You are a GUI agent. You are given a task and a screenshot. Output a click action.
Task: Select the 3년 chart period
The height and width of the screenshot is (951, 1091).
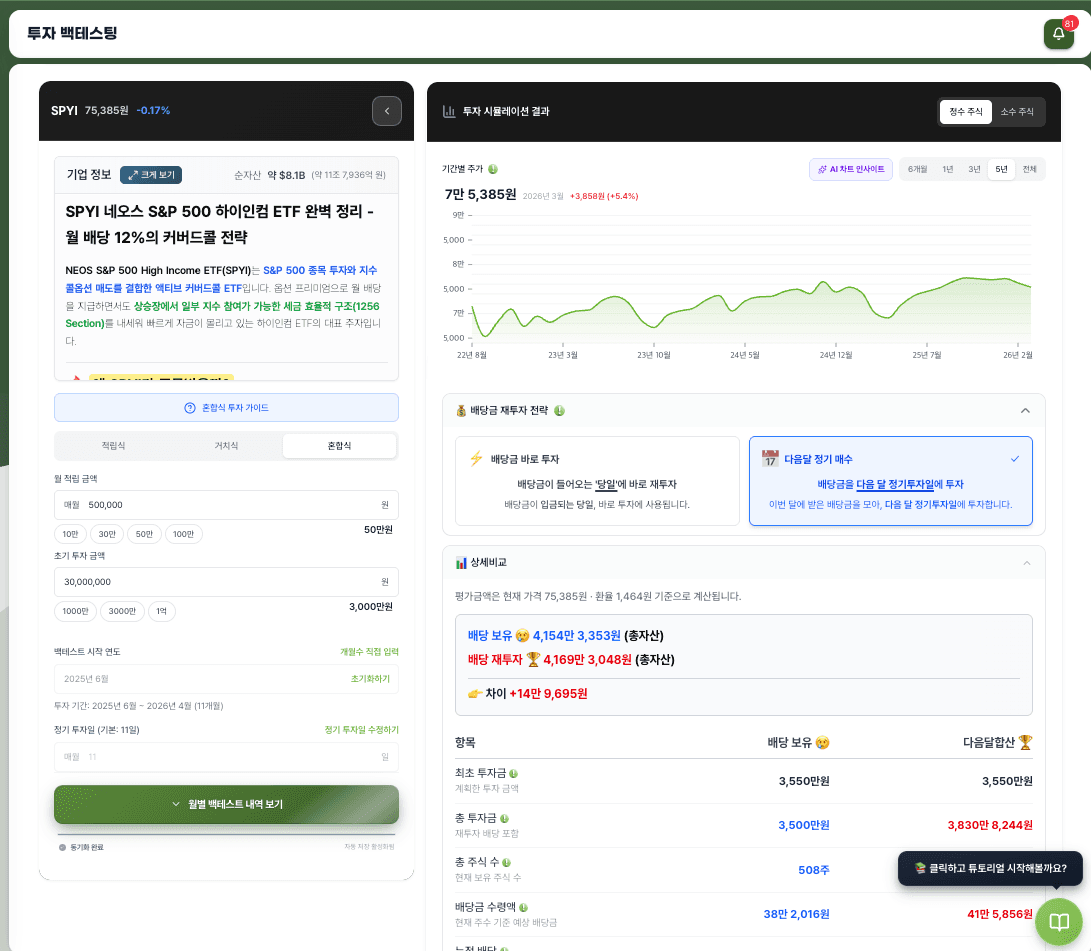[x=974, y=169]
